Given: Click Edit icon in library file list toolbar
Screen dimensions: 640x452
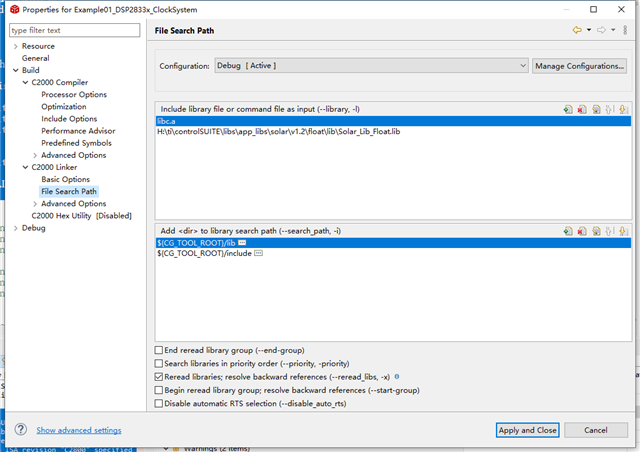Looking at the screenshot, I should pos(595,108).
